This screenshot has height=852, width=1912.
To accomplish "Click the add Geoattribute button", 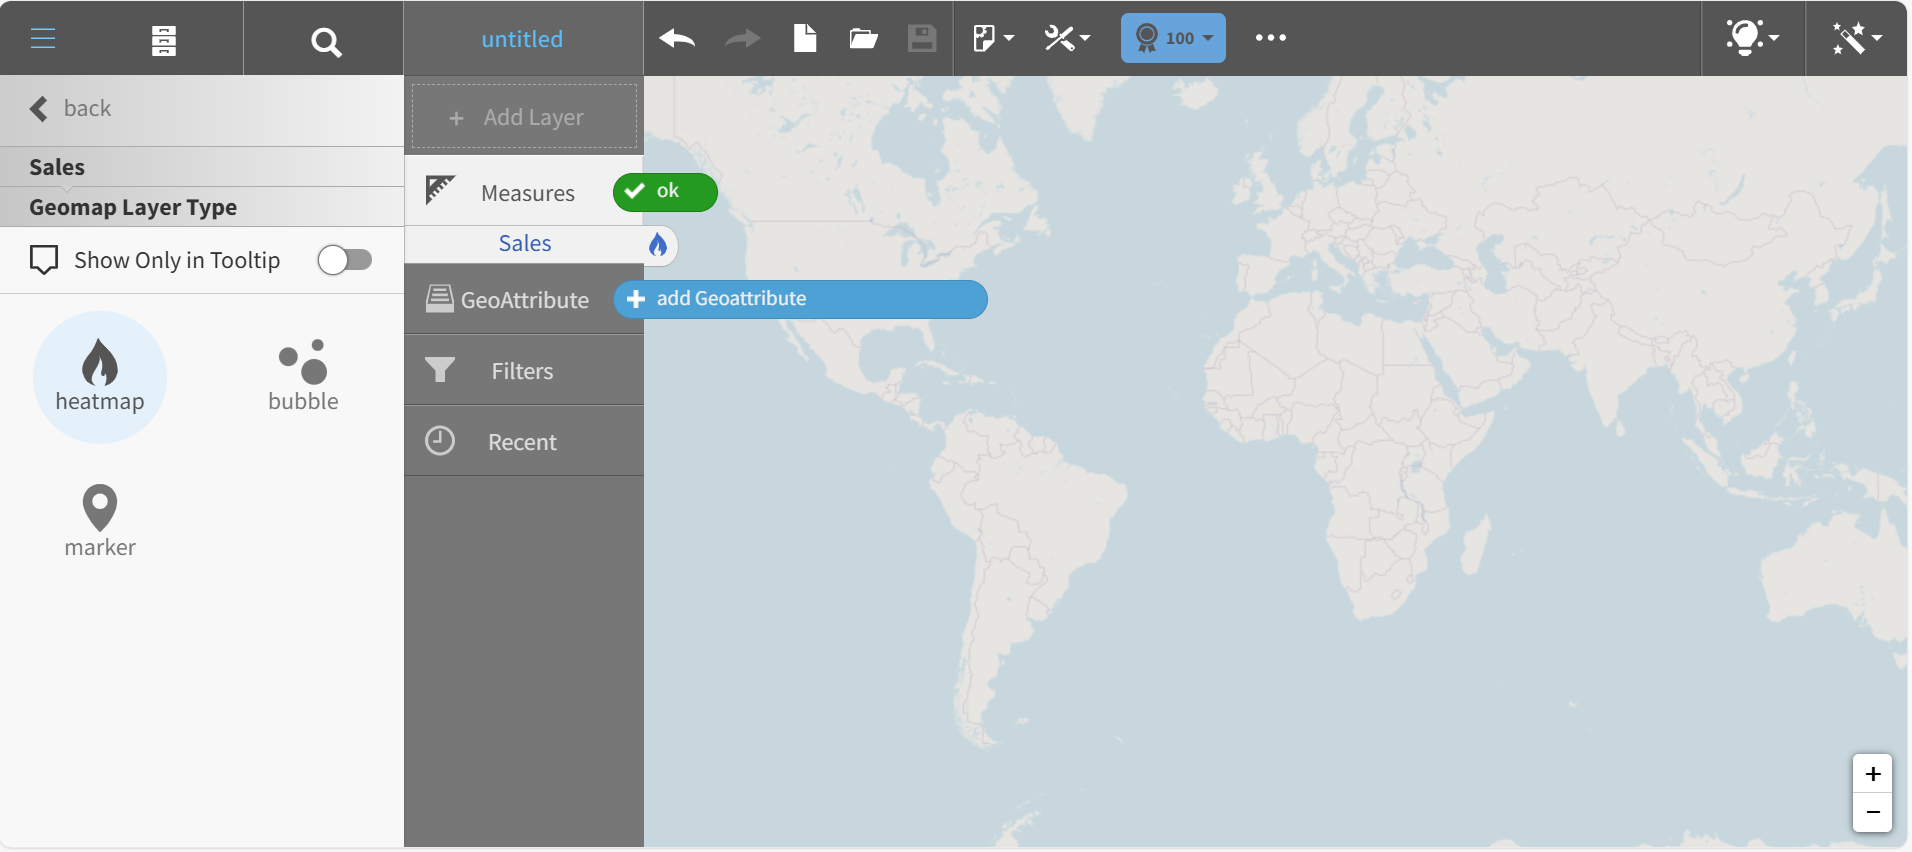I will click(800, 299).
